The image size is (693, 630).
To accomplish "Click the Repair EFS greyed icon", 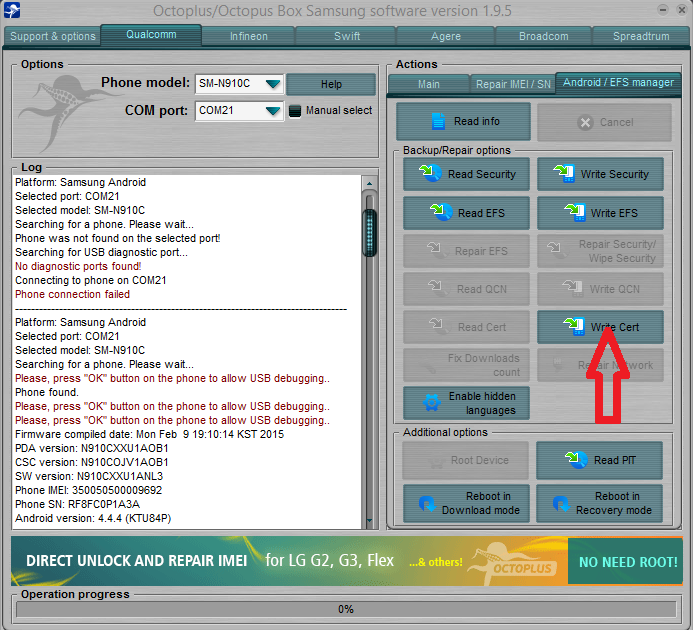I will coord(436,250).
